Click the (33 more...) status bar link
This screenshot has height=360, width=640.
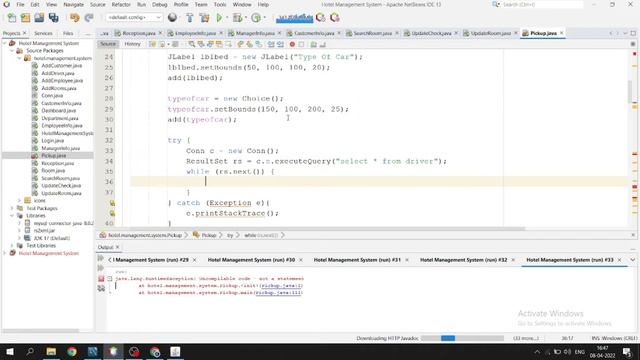pos(526,338)
